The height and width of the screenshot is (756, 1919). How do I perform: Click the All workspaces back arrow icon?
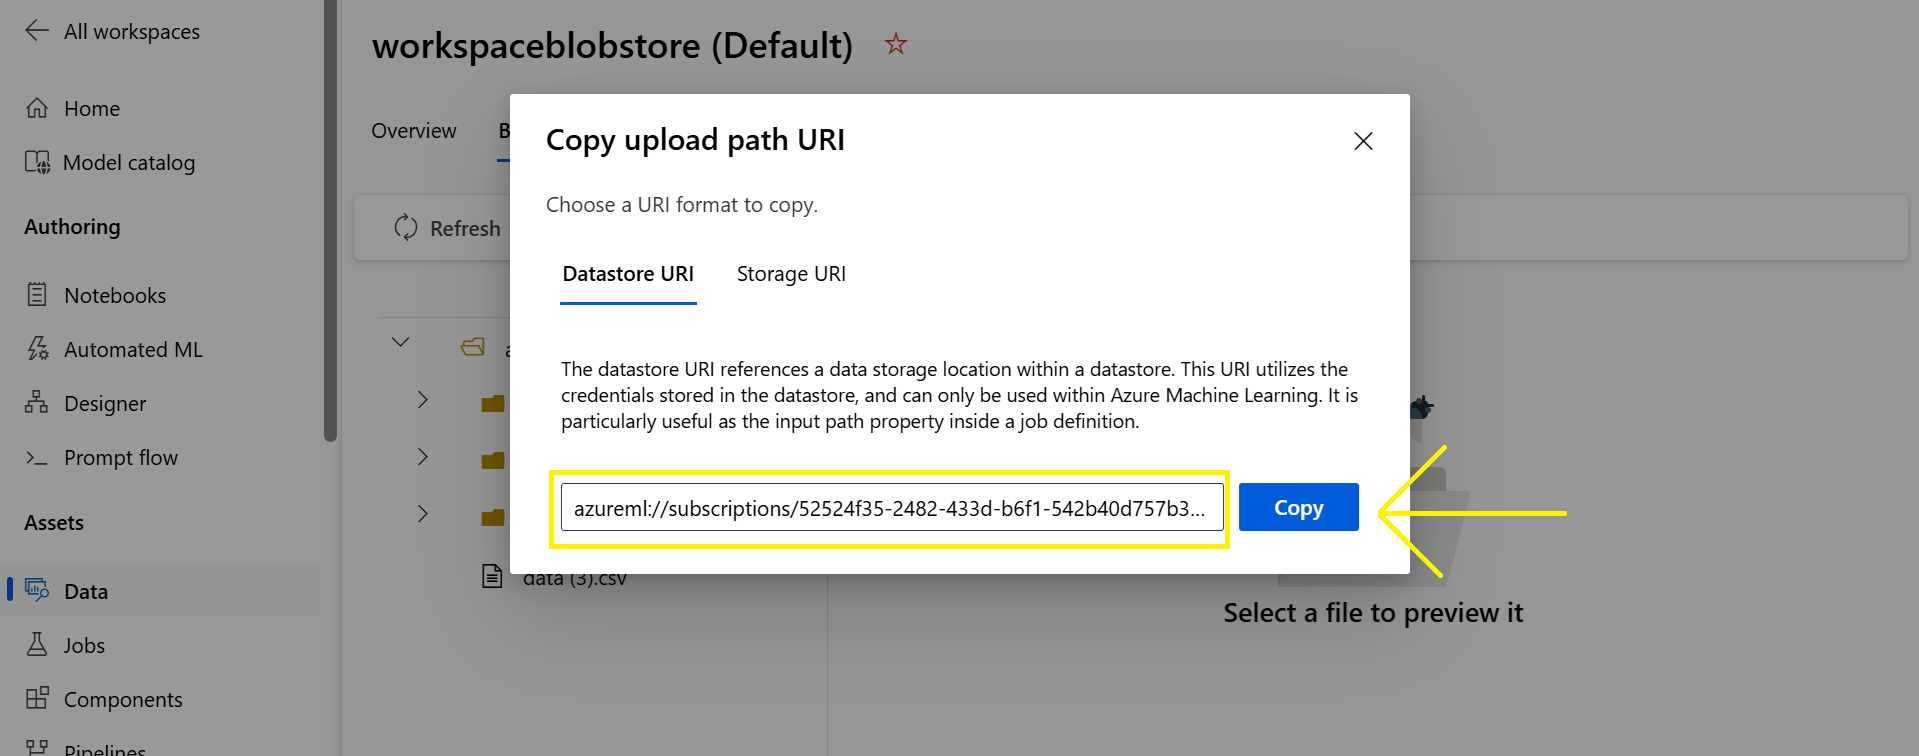[x=37, y=30]
